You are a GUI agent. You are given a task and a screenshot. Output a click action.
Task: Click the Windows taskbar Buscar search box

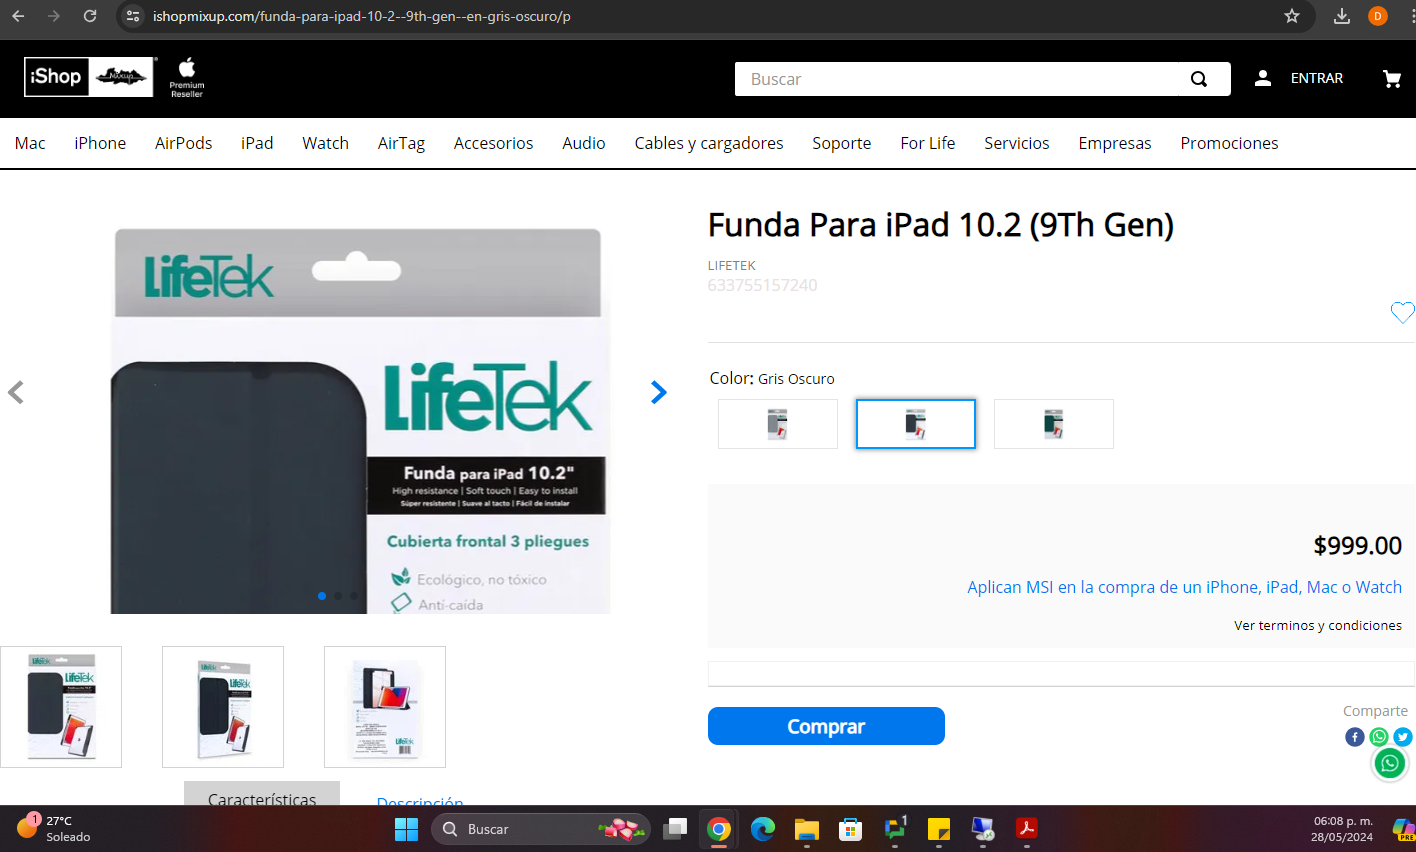[x=541, y=829]
